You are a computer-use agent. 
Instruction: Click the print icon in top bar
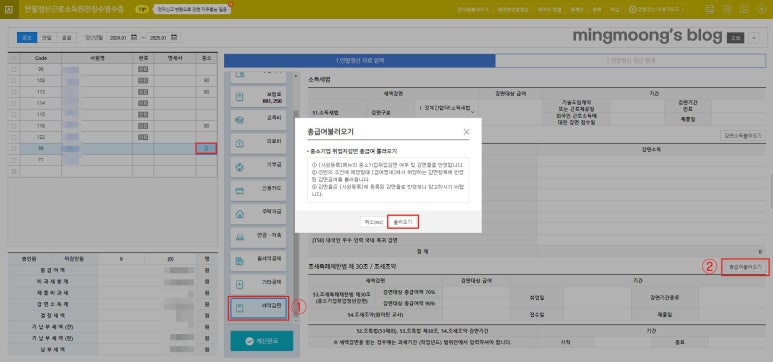point(709,9)
